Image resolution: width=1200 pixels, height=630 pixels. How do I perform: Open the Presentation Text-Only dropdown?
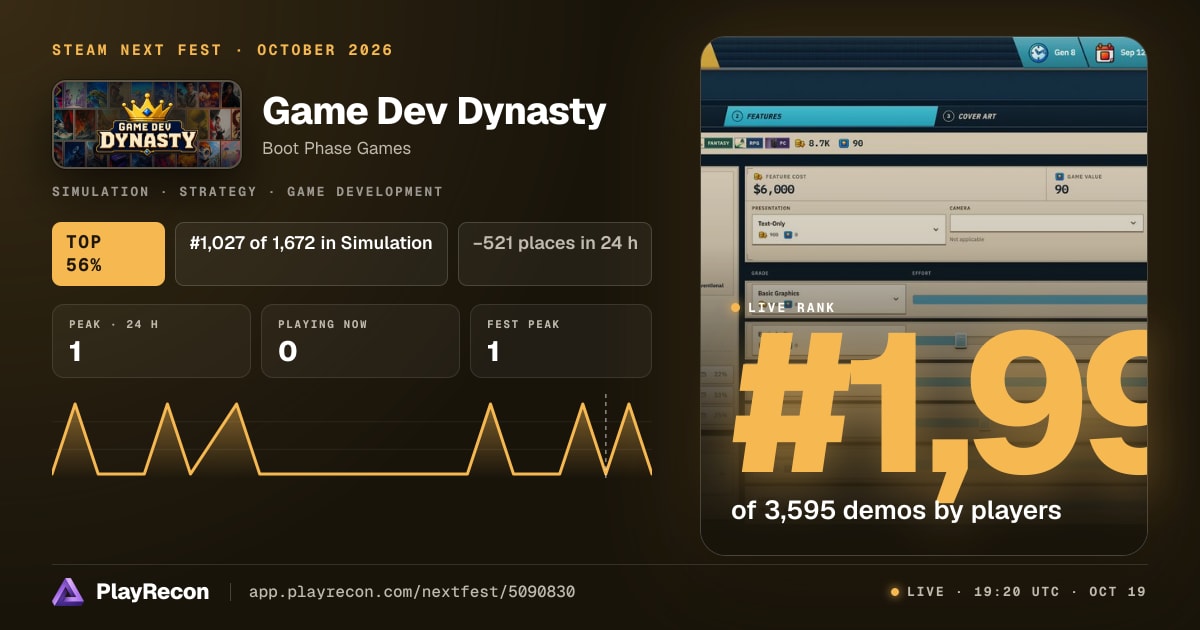[x=848, y=229]
